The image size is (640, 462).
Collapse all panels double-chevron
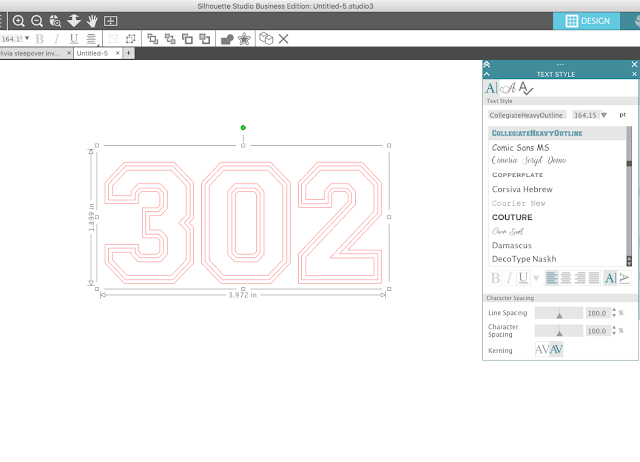[x=487, y=64]
